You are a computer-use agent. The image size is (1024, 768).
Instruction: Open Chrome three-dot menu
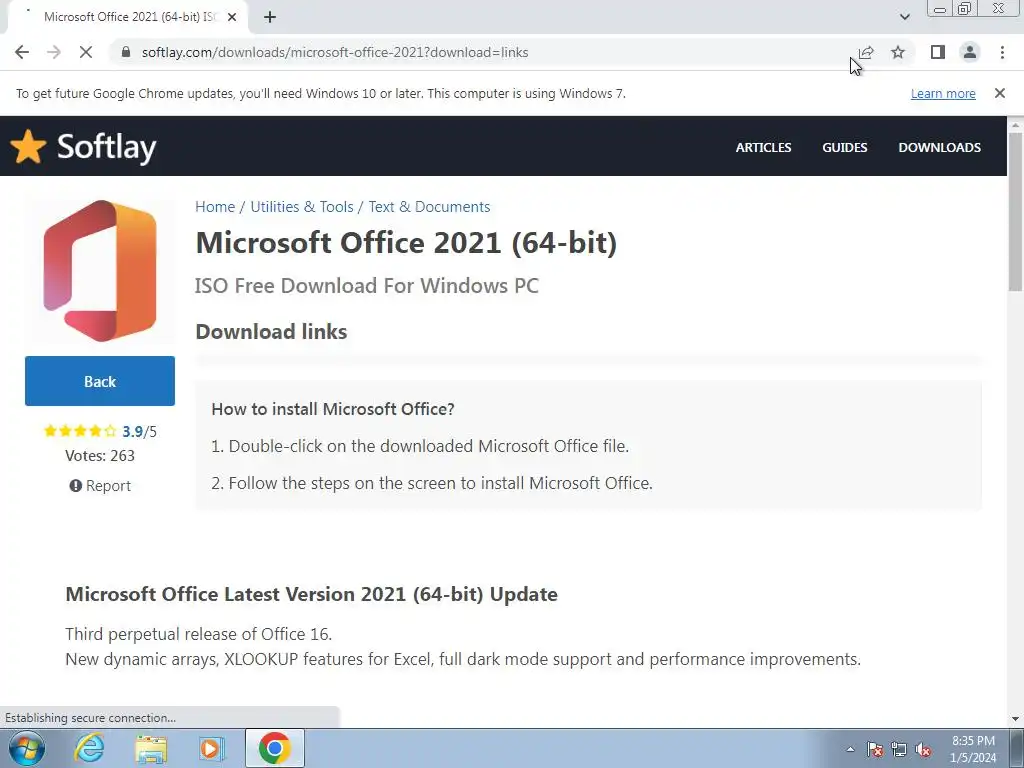1002,52
